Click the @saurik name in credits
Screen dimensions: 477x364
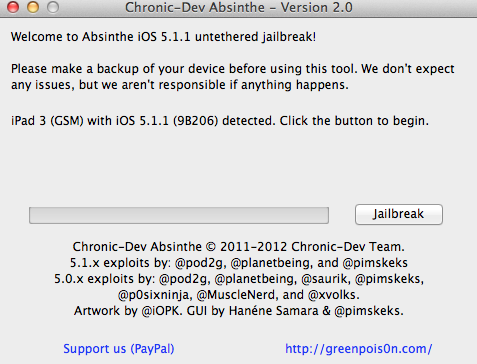click(325, 279)
